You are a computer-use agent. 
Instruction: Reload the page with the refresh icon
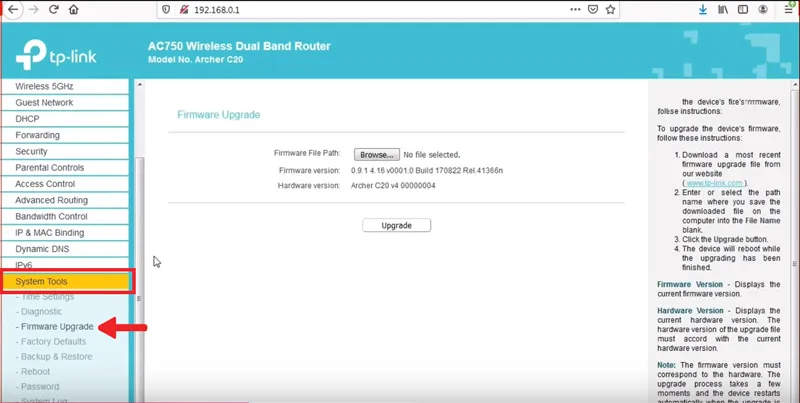pyautogui.click(x=54, y=9)
